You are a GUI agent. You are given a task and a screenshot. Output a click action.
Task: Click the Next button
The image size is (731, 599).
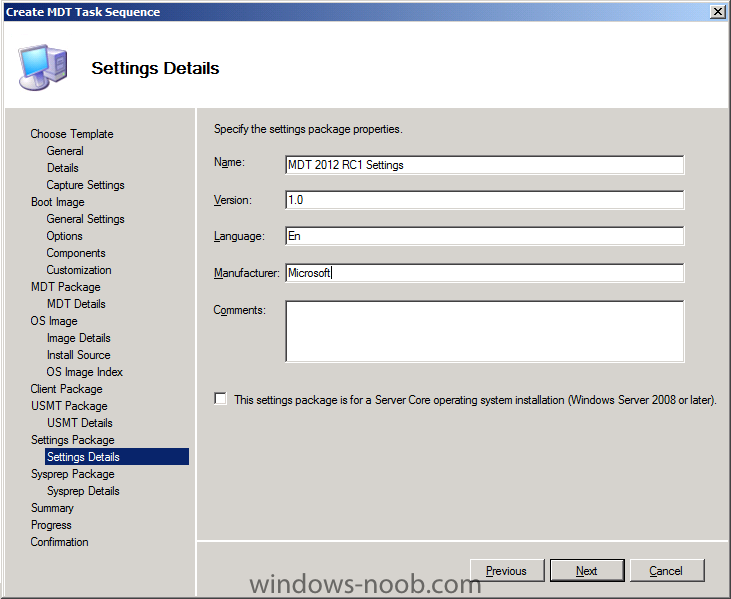tap(587, 571)
